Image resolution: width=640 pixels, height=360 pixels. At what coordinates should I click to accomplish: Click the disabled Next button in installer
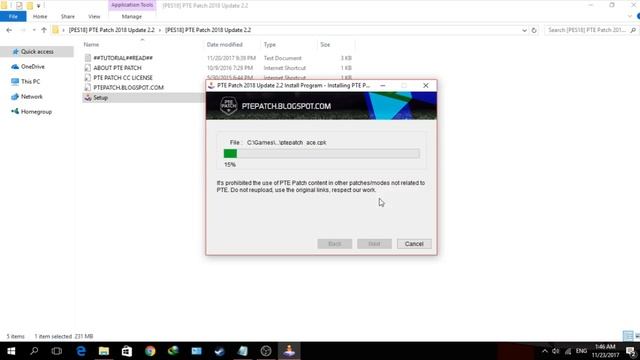pyautogui.click(x=374, y=244)
